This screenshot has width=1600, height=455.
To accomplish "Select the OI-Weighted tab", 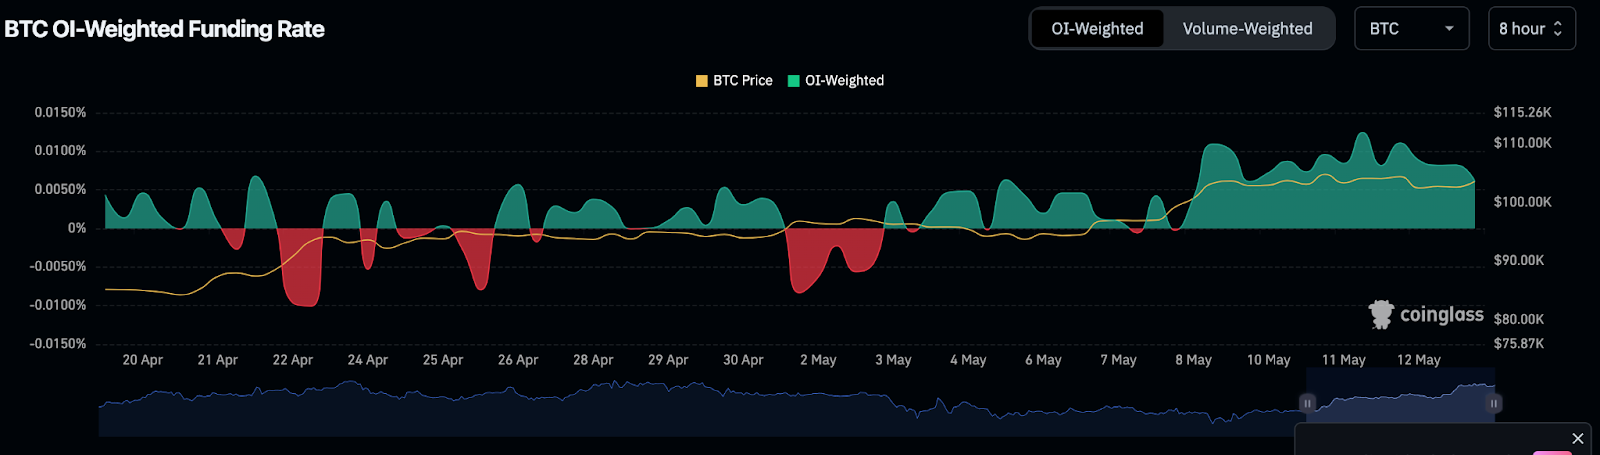I will point(1097,29).
